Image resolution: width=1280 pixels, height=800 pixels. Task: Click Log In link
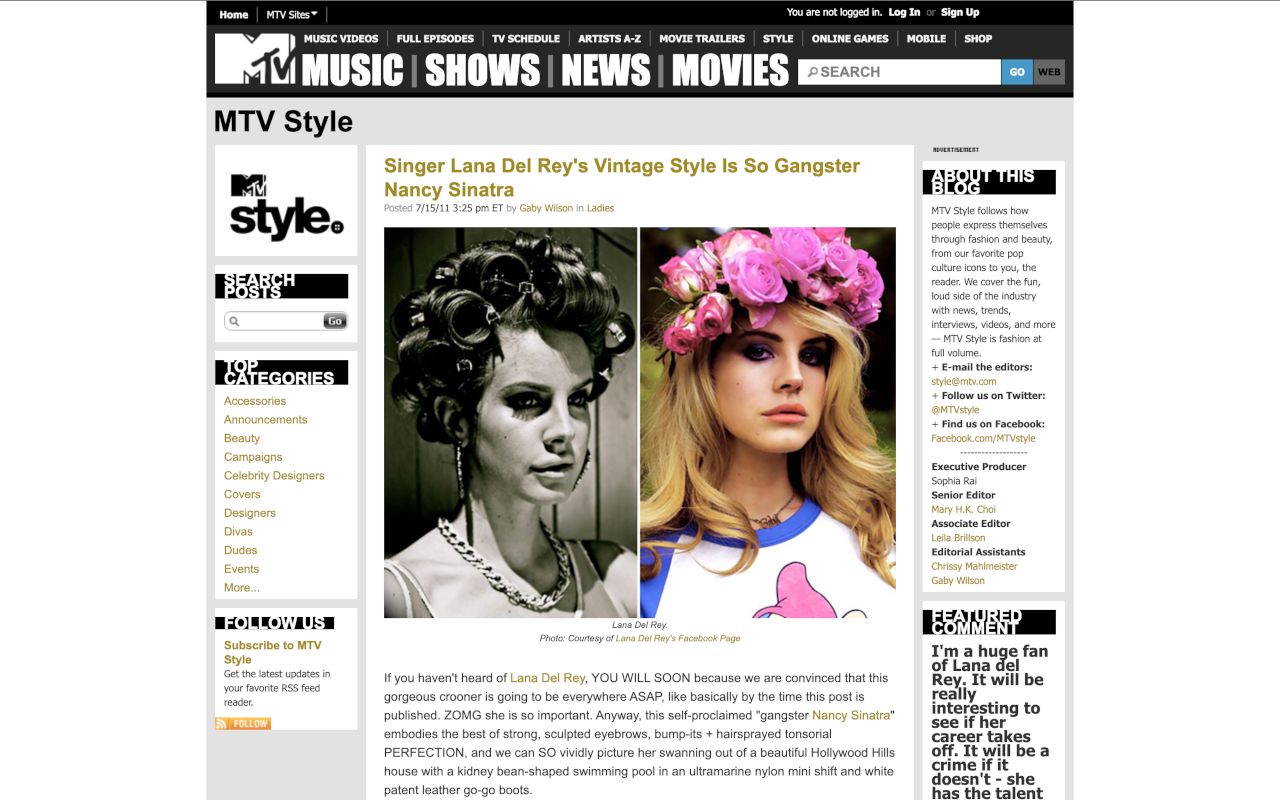tap(904, 12)
